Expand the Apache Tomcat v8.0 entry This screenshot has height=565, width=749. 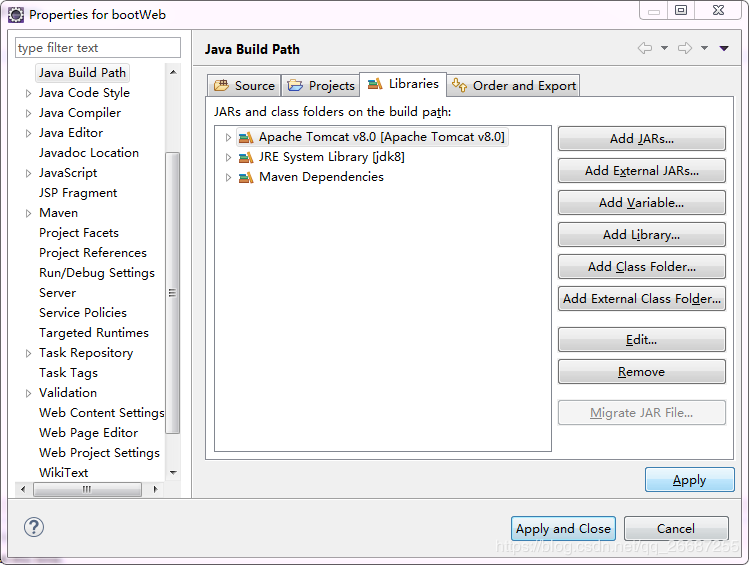coord(228,137)
